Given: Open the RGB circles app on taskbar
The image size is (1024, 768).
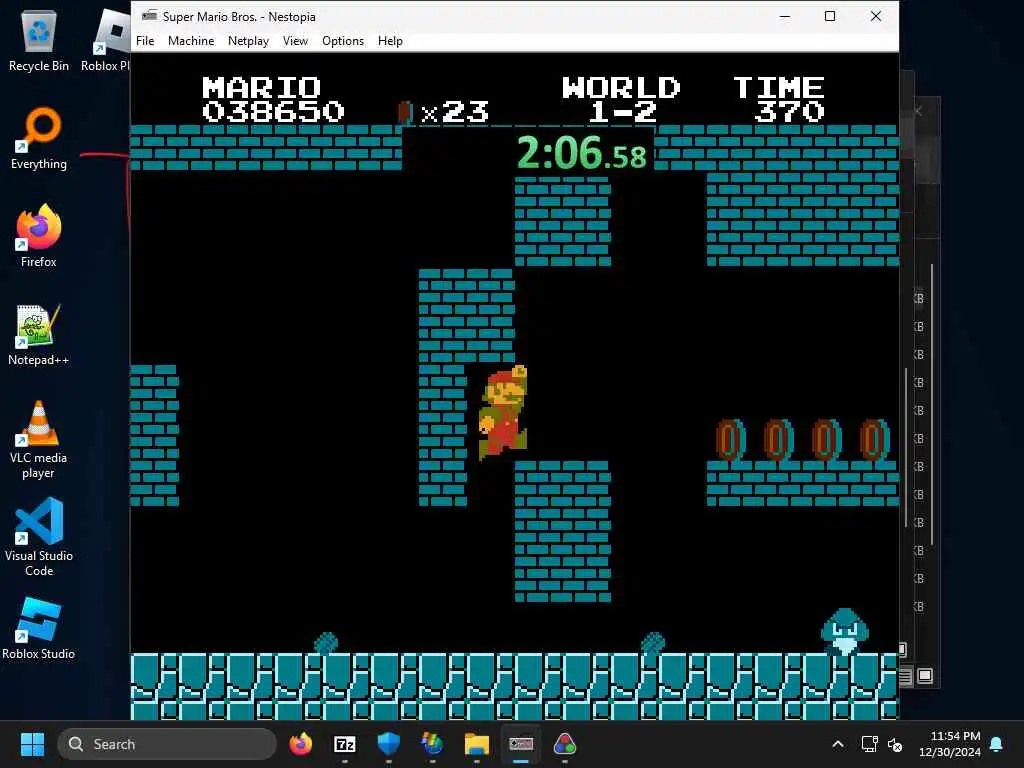Looking at the screenshot, I should pyautogui.click(x=565, y=744).
